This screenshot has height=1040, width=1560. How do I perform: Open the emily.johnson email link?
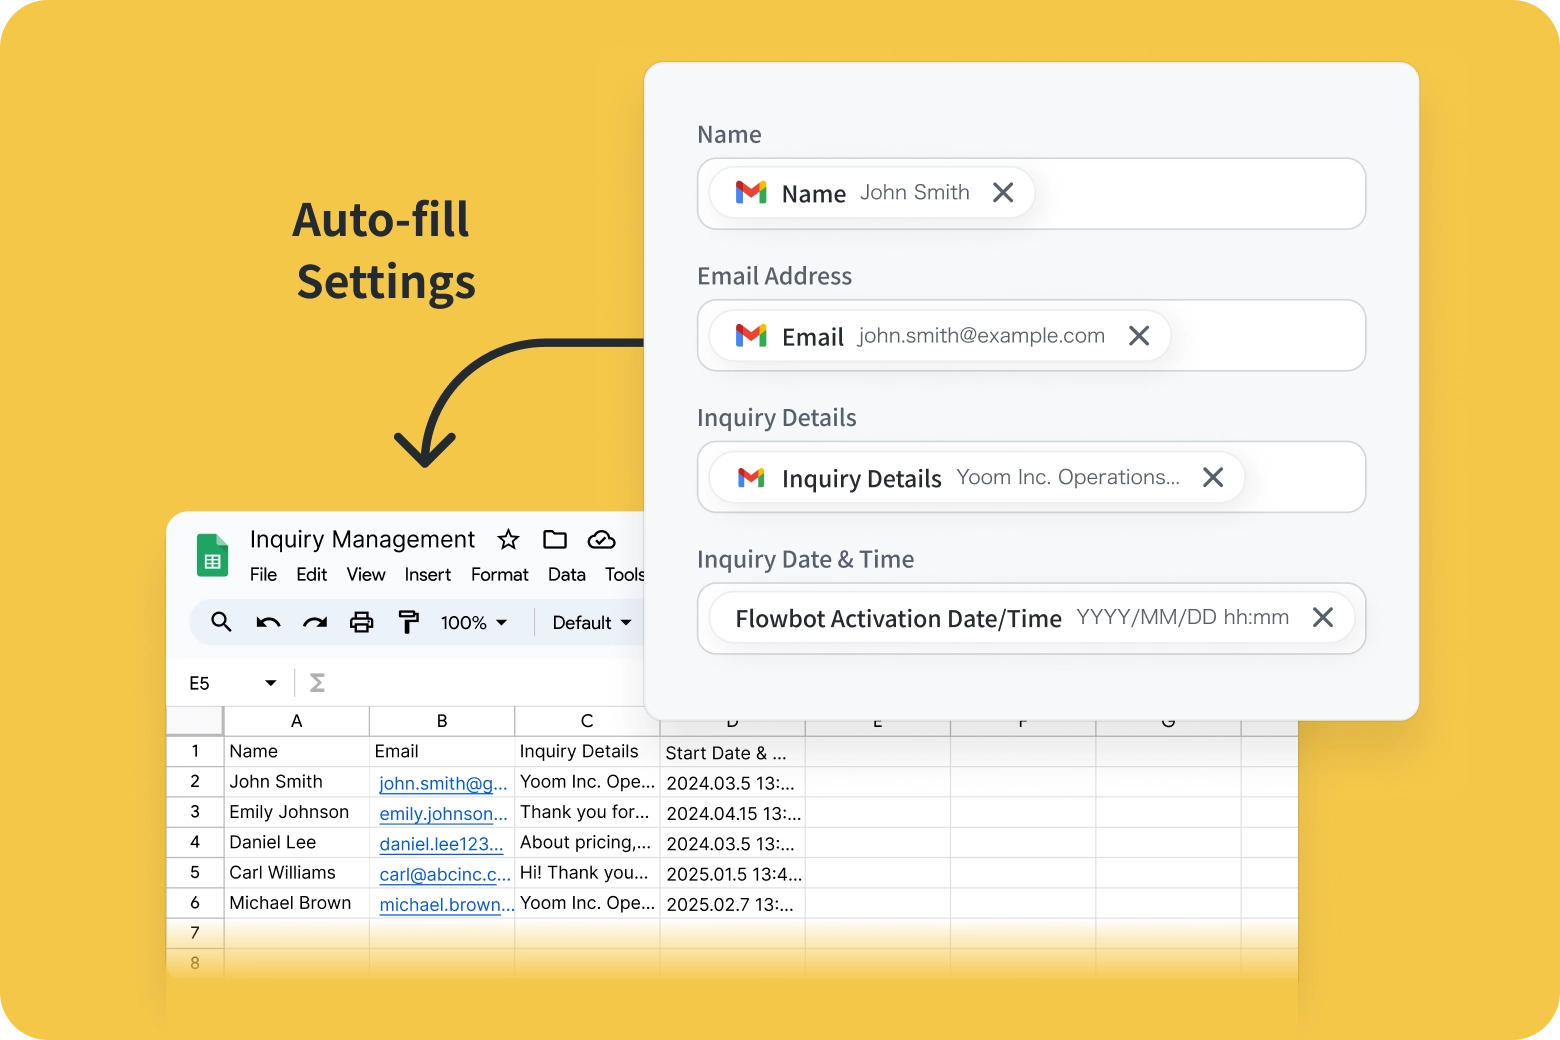[x=443, y=814]
